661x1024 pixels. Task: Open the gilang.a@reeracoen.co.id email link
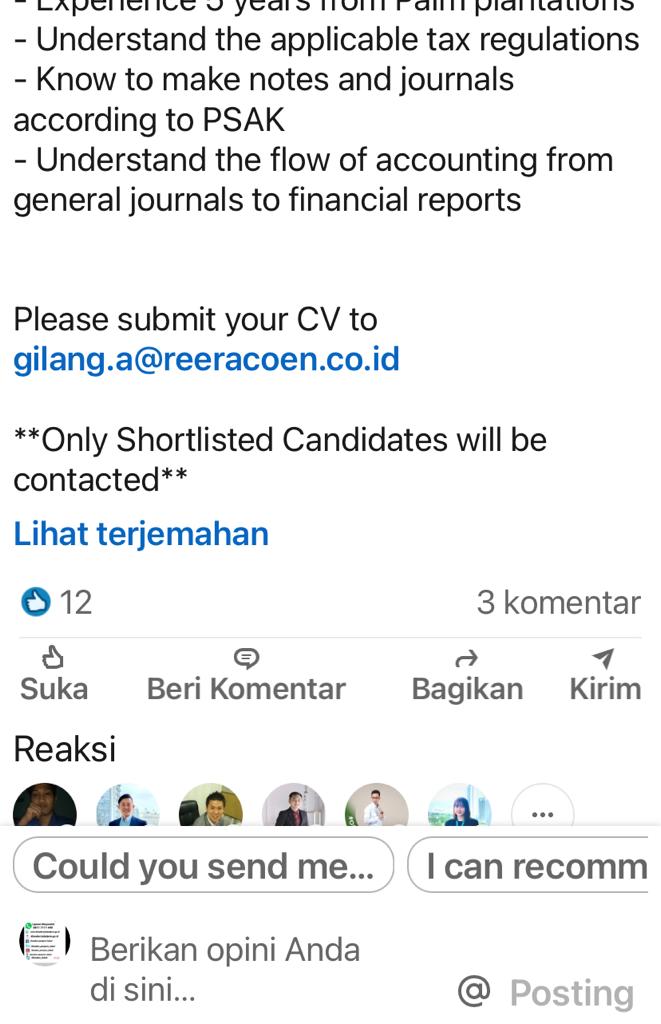pos(206,359)
